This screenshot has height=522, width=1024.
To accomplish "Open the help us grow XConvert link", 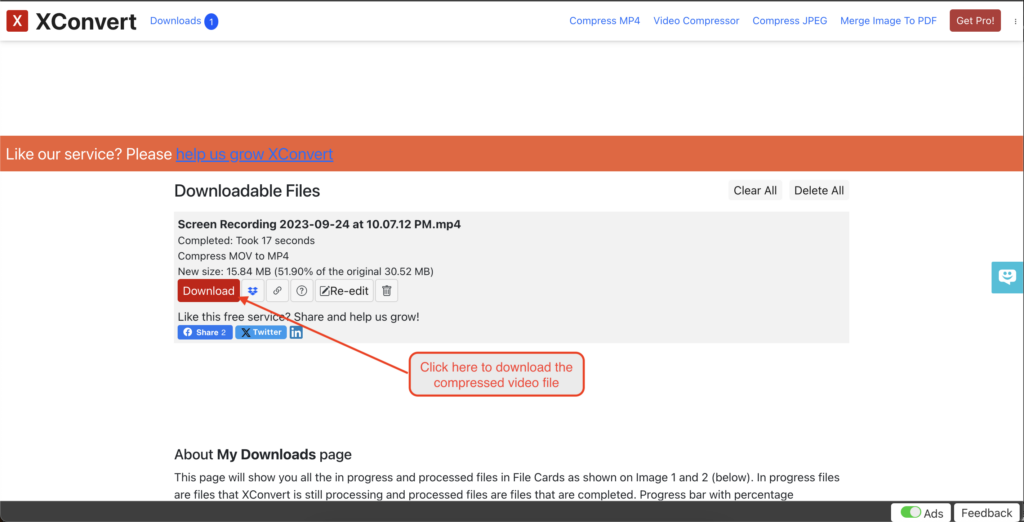I will coord(255,154).
